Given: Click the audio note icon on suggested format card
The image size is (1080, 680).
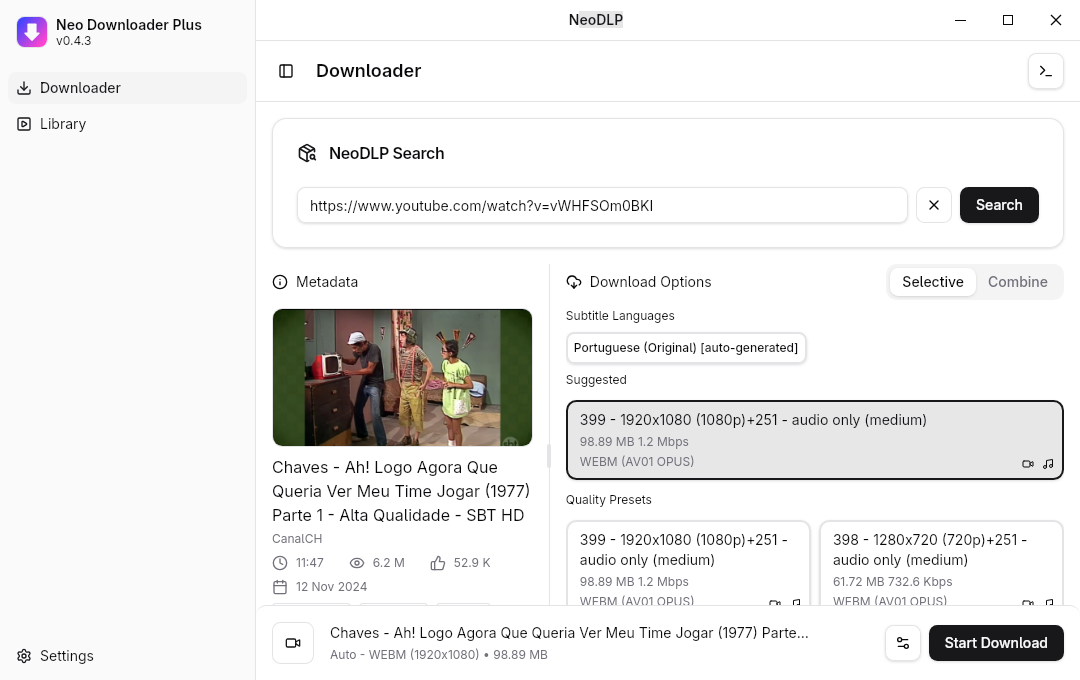Looking at the screenshot, I should click(x=1048, y=463).
